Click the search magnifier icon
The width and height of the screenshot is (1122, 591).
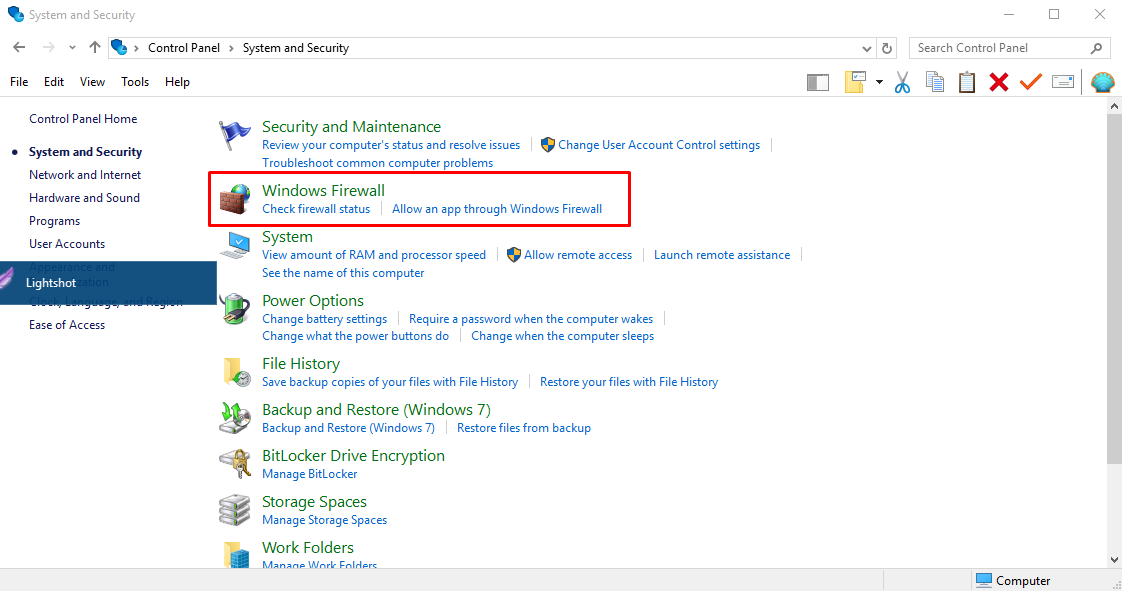pos(1096,48)
